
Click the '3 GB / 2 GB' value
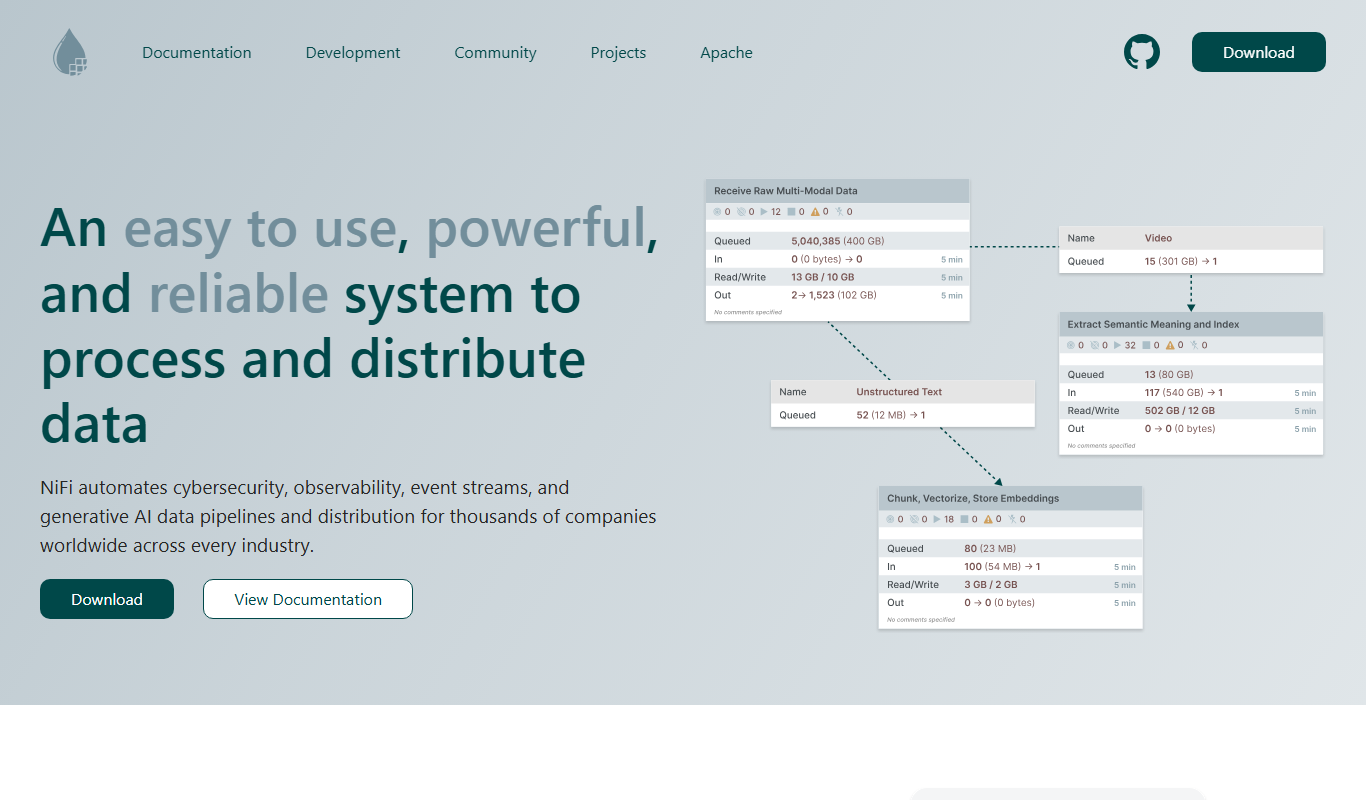pyautogui.click(x=991, y=585)
